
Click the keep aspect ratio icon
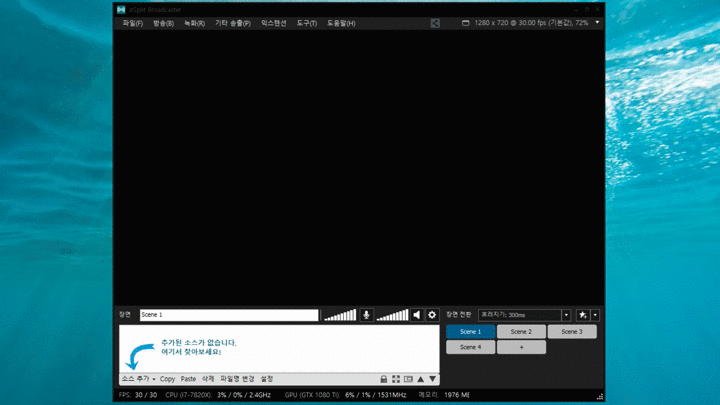[408, 379]
